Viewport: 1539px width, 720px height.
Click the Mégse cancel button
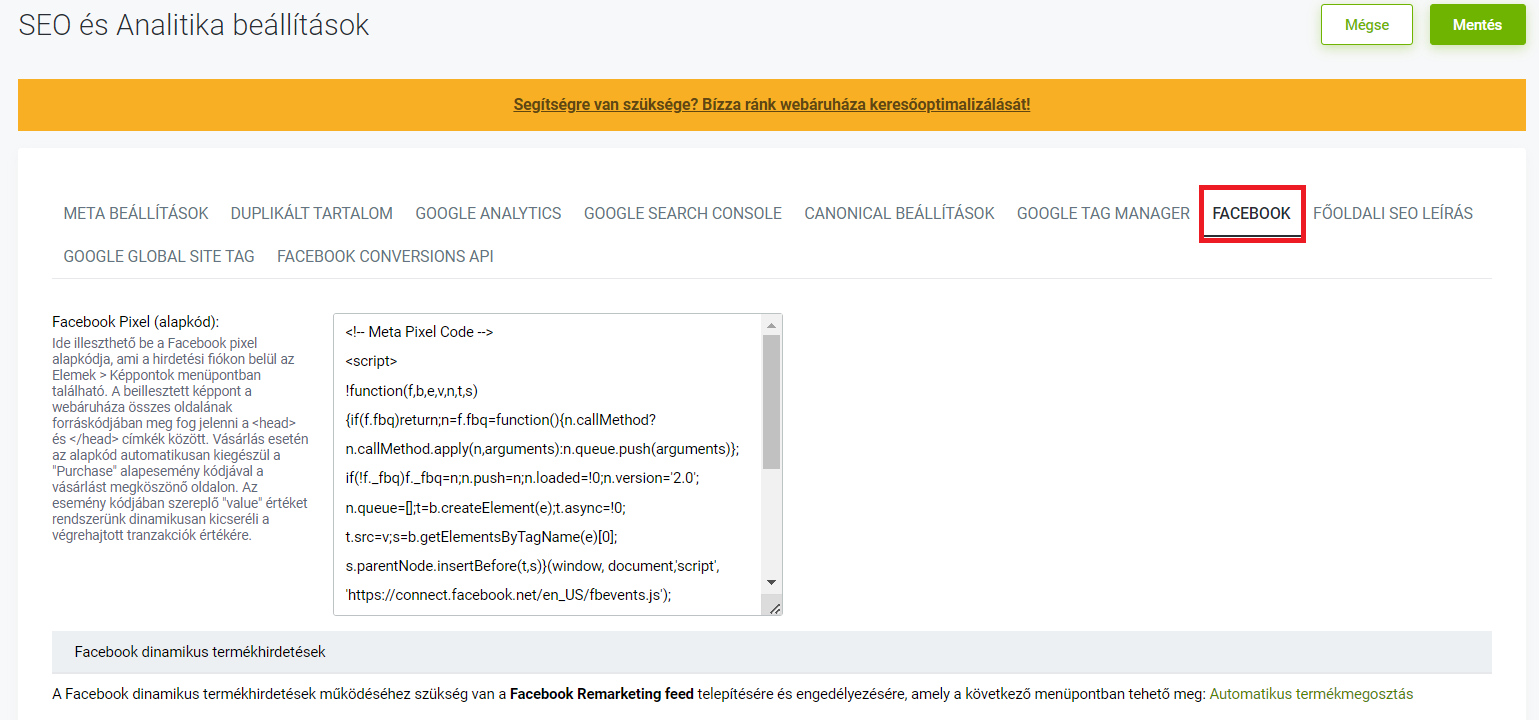[1367, 25]
